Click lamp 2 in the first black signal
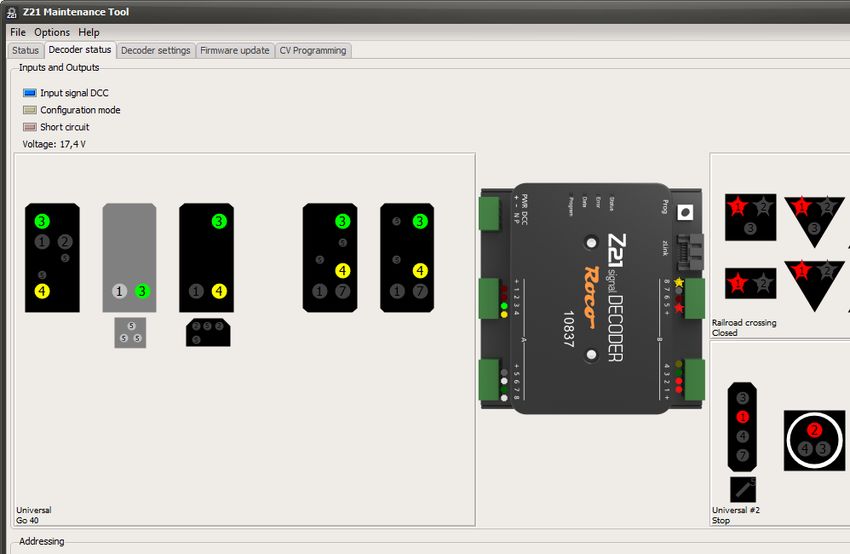The image size is (850, 554). 65,242
